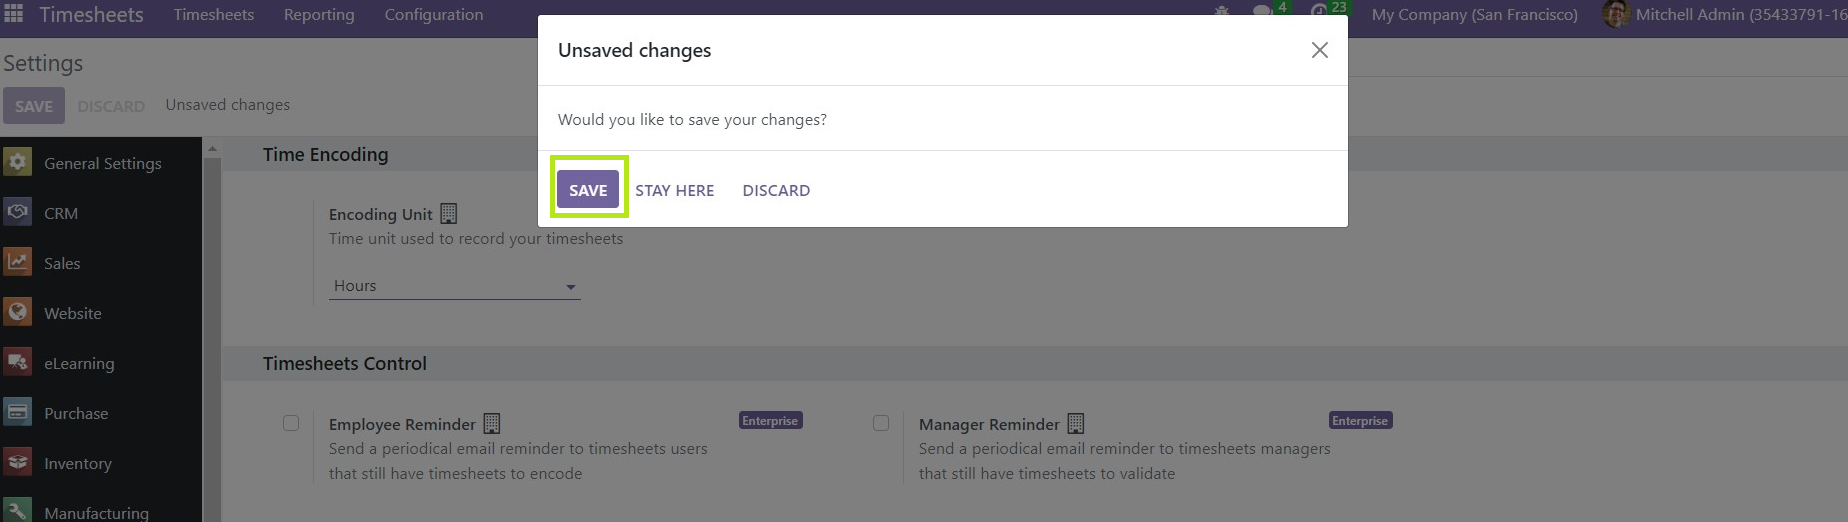Select the CRM sidebar icon

(x=17, y=212)
